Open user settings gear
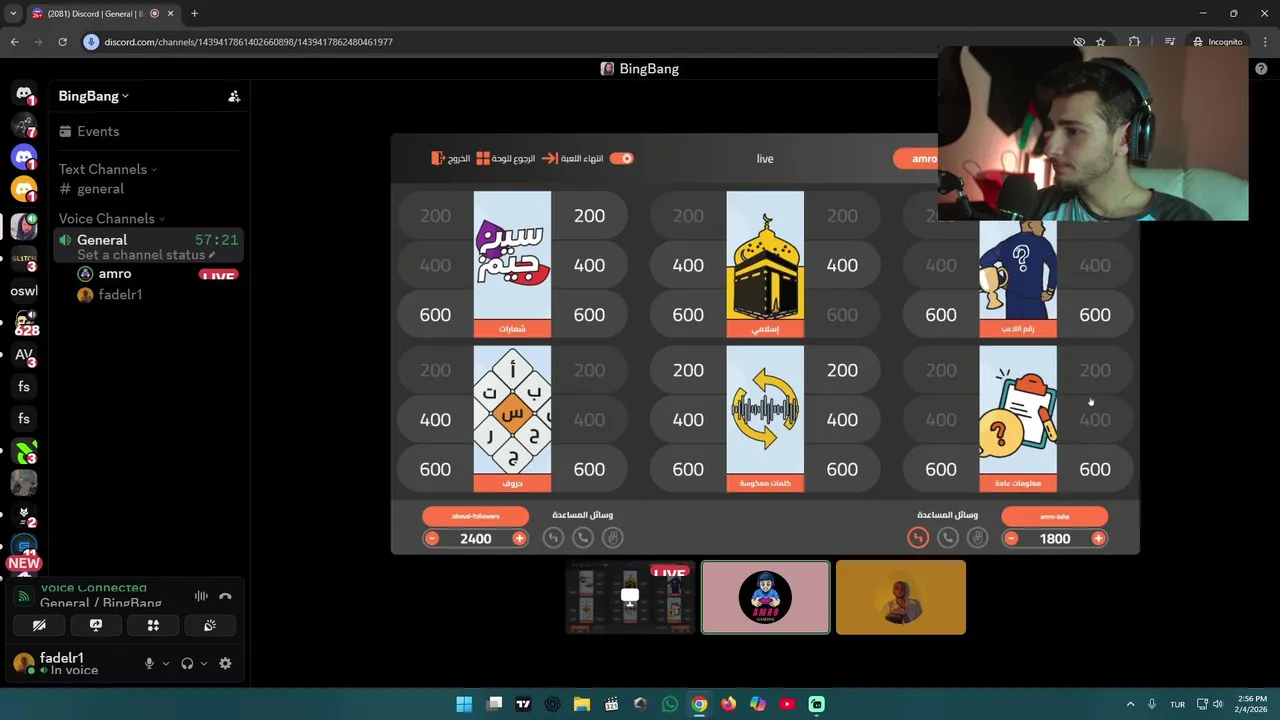 point(225,663)
